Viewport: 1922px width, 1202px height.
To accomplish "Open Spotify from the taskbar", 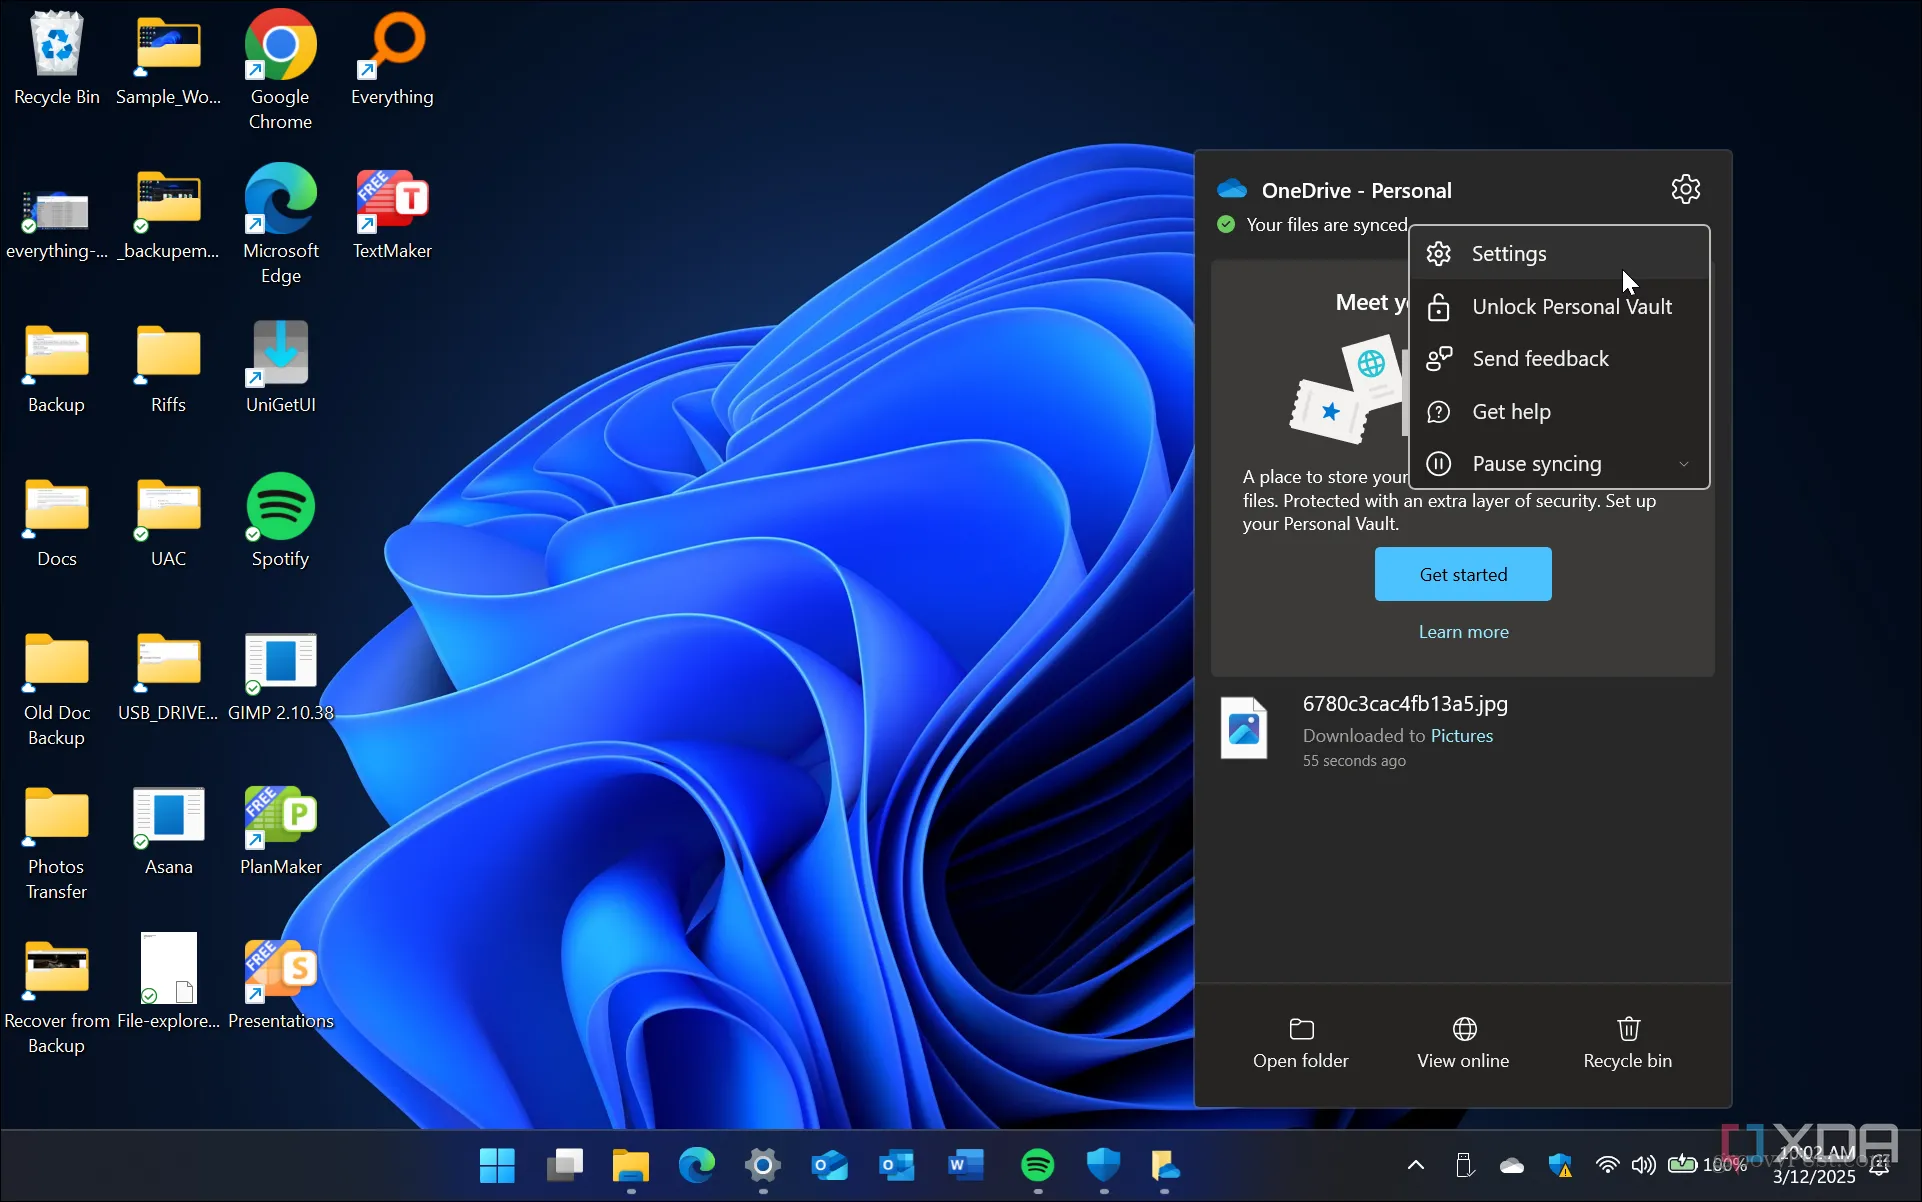I will [x=1037, y=1165].
